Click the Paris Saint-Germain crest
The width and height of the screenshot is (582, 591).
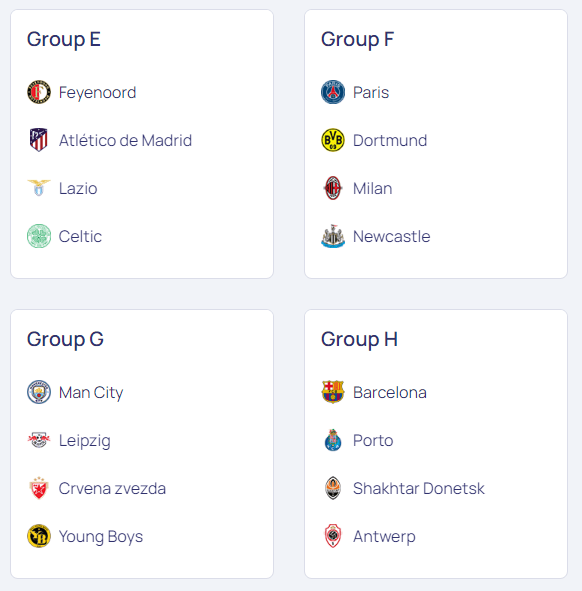point(333,92)
